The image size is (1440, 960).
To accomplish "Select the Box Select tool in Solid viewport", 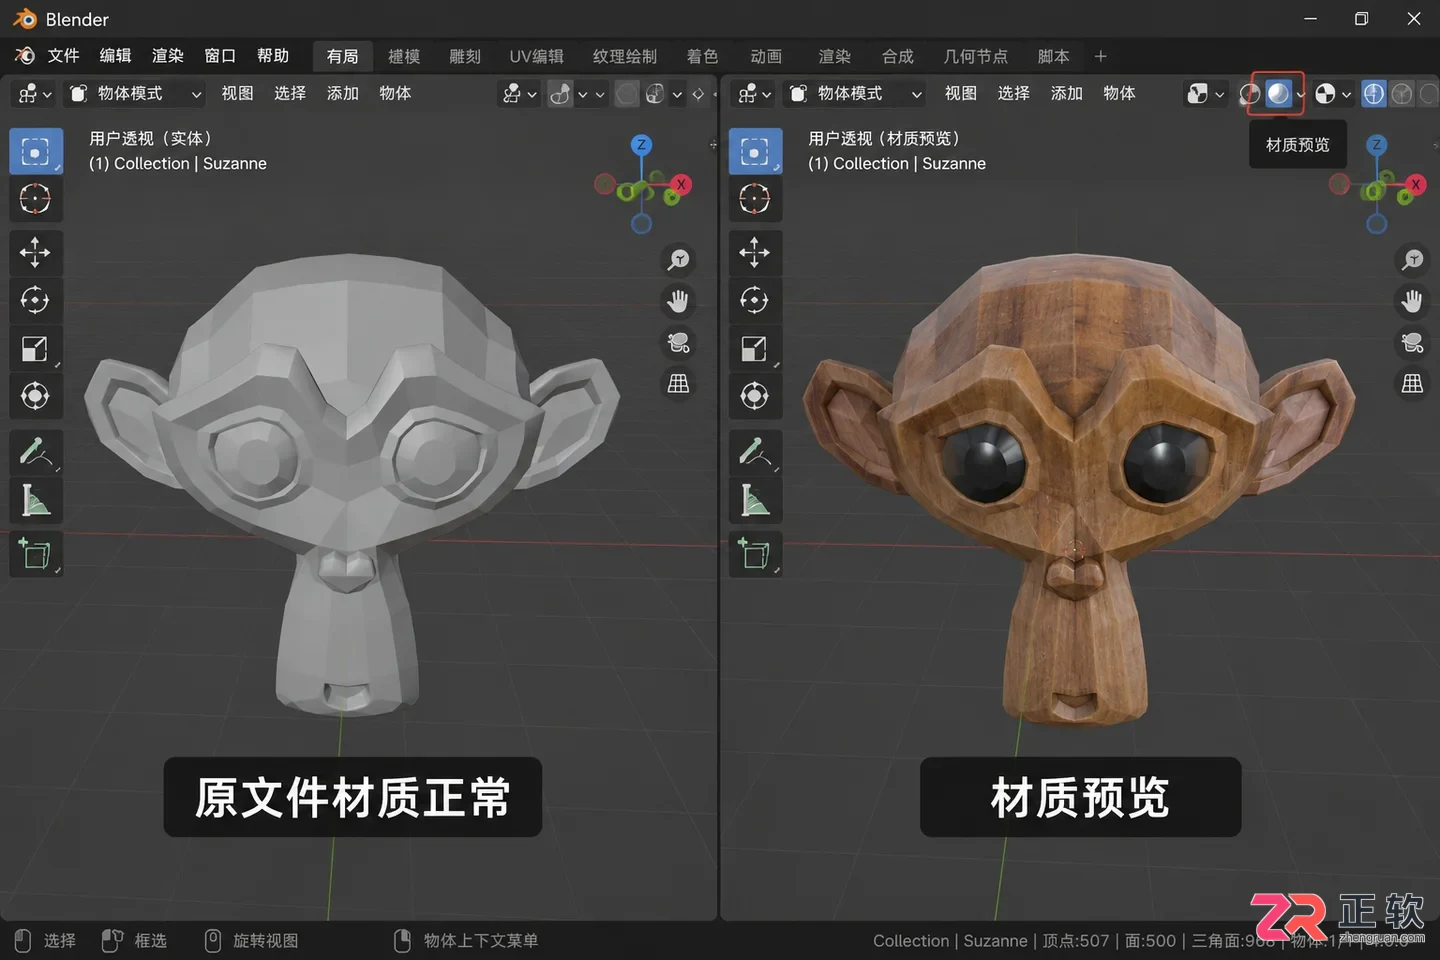I will coord(36,152).
